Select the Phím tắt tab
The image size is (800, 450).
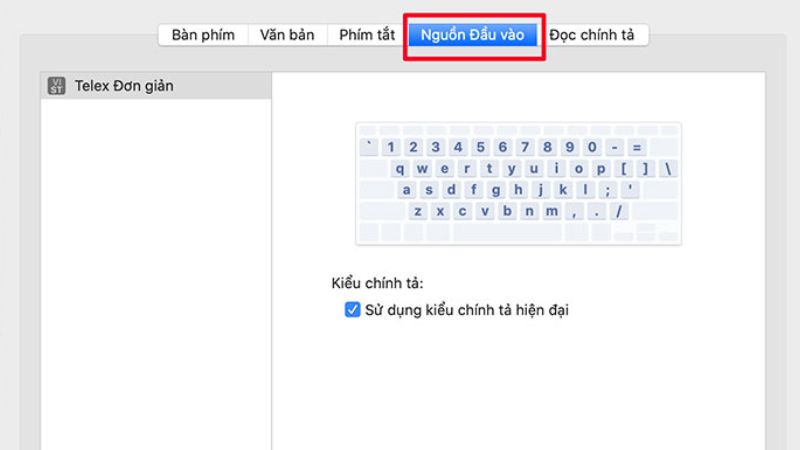point(367,35)
